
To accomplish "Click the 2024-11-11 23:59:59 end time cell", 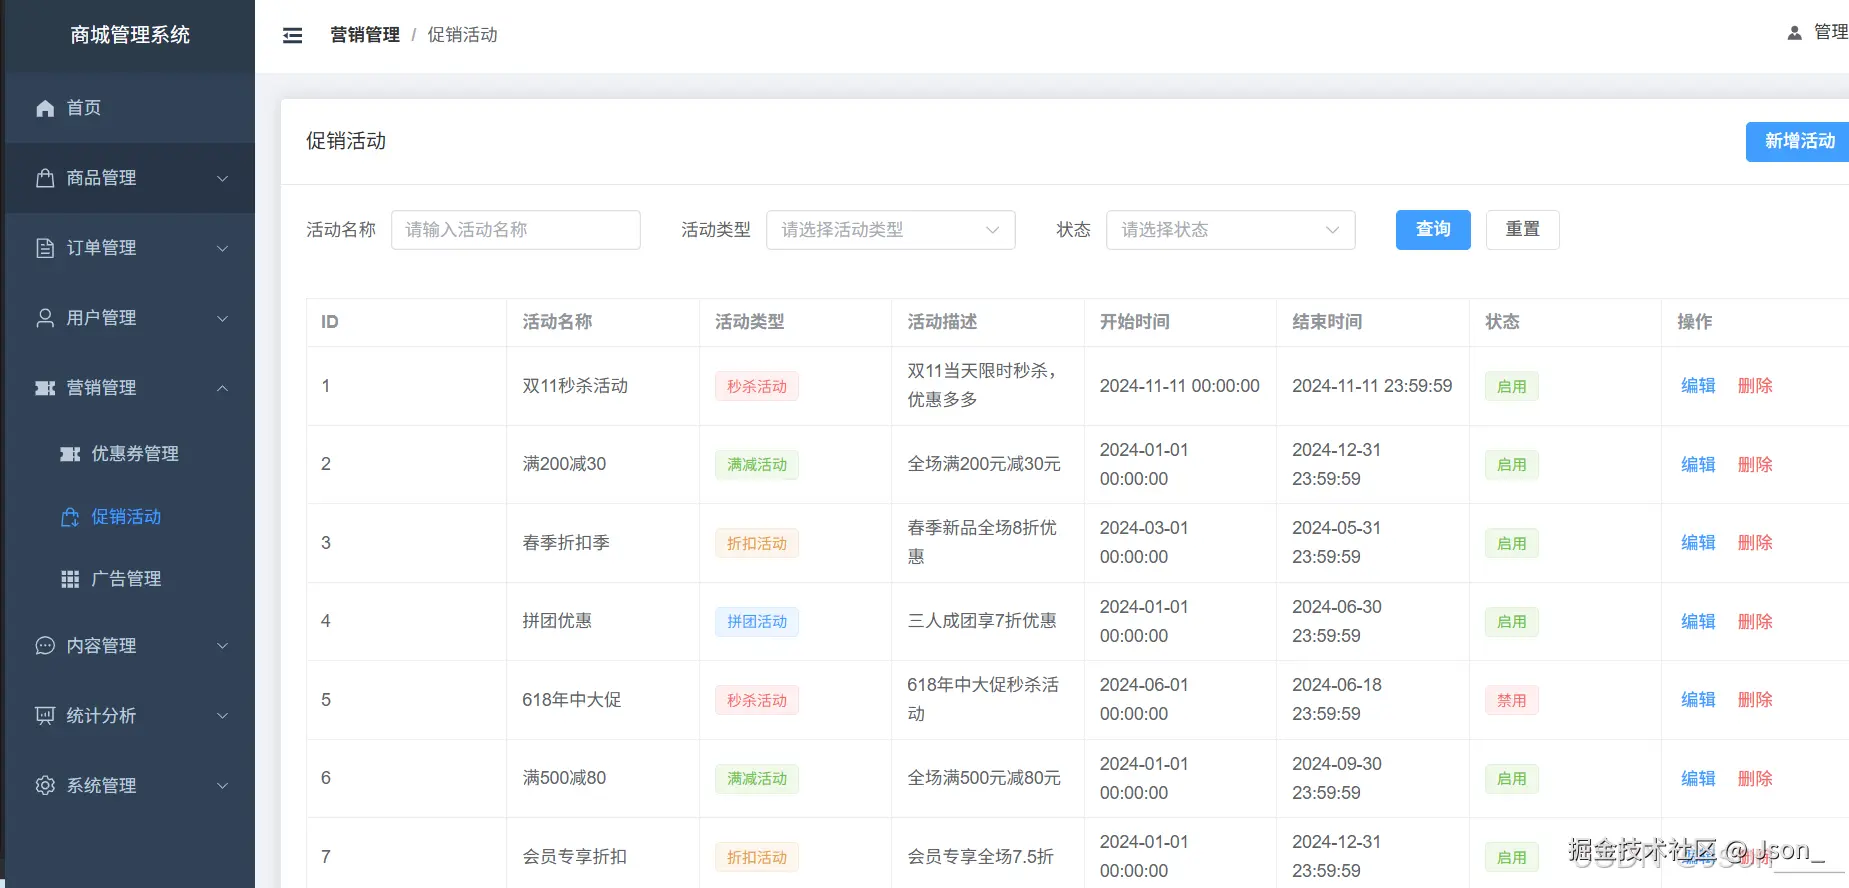I will tap(1372, 386).
